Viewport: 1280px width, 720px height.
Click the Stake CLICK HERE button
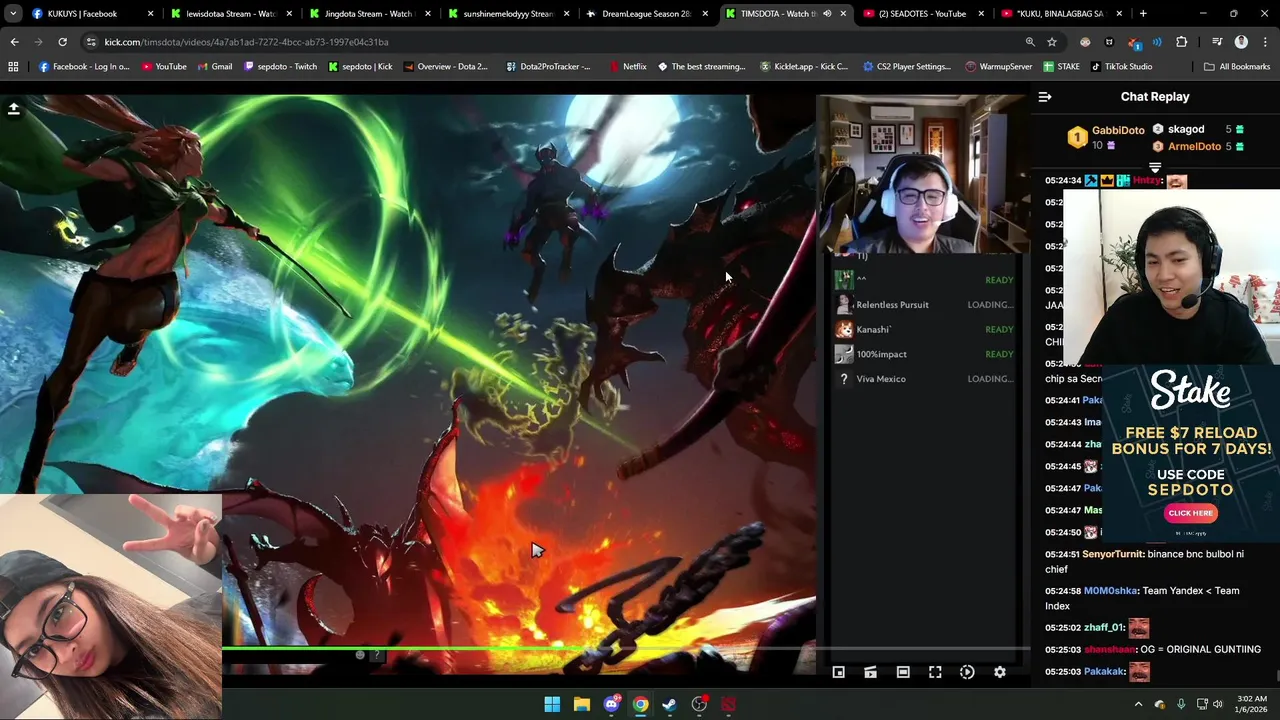pos(1190,513)
